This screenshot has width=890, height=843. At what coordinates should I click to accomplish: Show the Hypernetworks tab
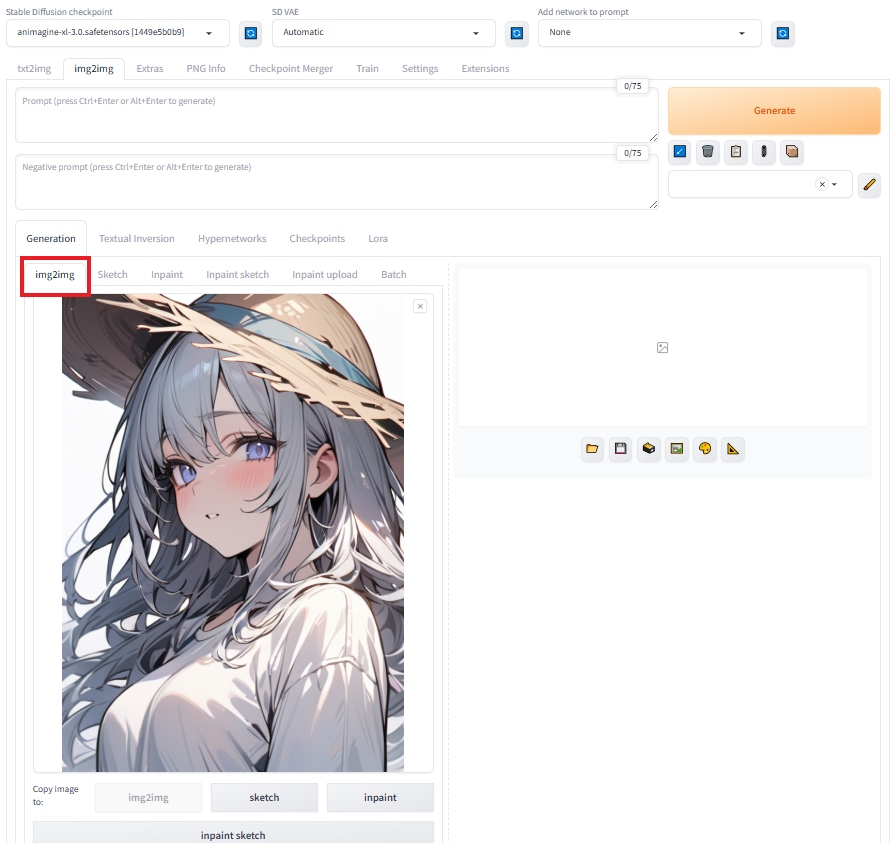(x=232, y=239)
